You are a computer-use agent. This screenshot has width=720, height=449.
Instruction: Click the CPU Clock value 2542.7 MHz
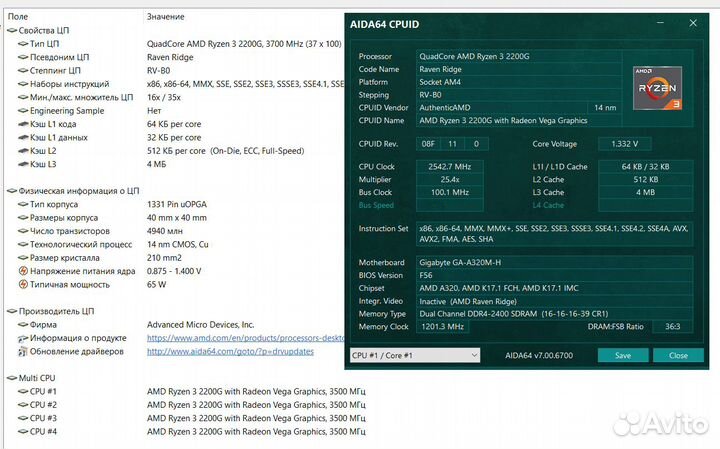(x=450, y=167)
